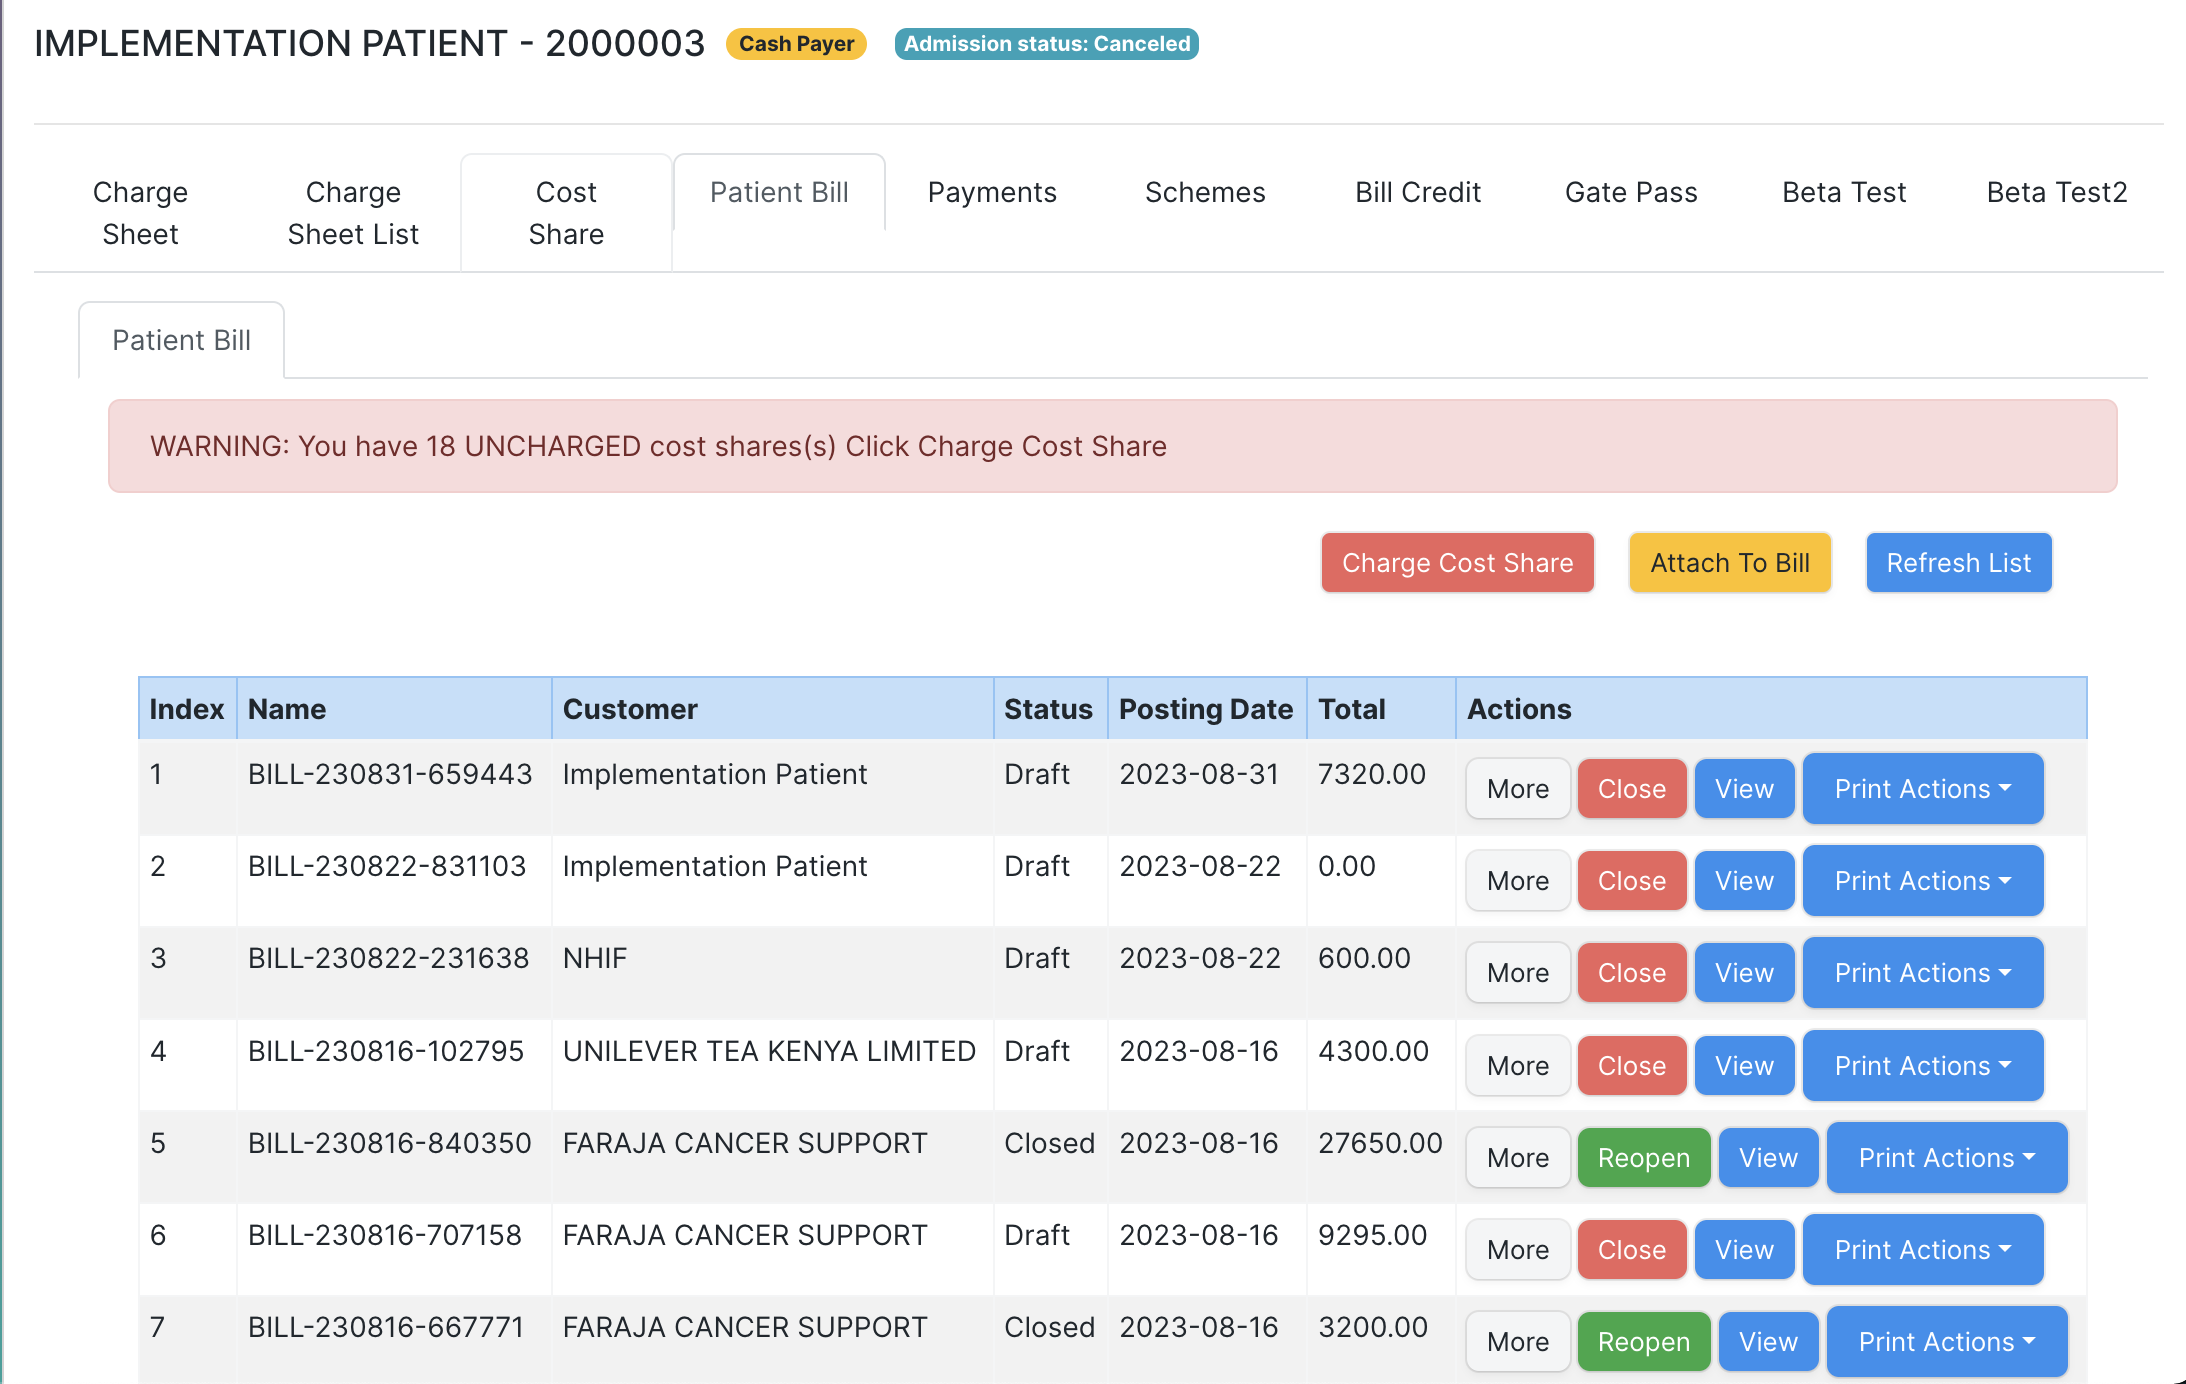Click More for BILL-230816-667771
Viewport: 2186px width, 1384px height.
point(1518,1342)
